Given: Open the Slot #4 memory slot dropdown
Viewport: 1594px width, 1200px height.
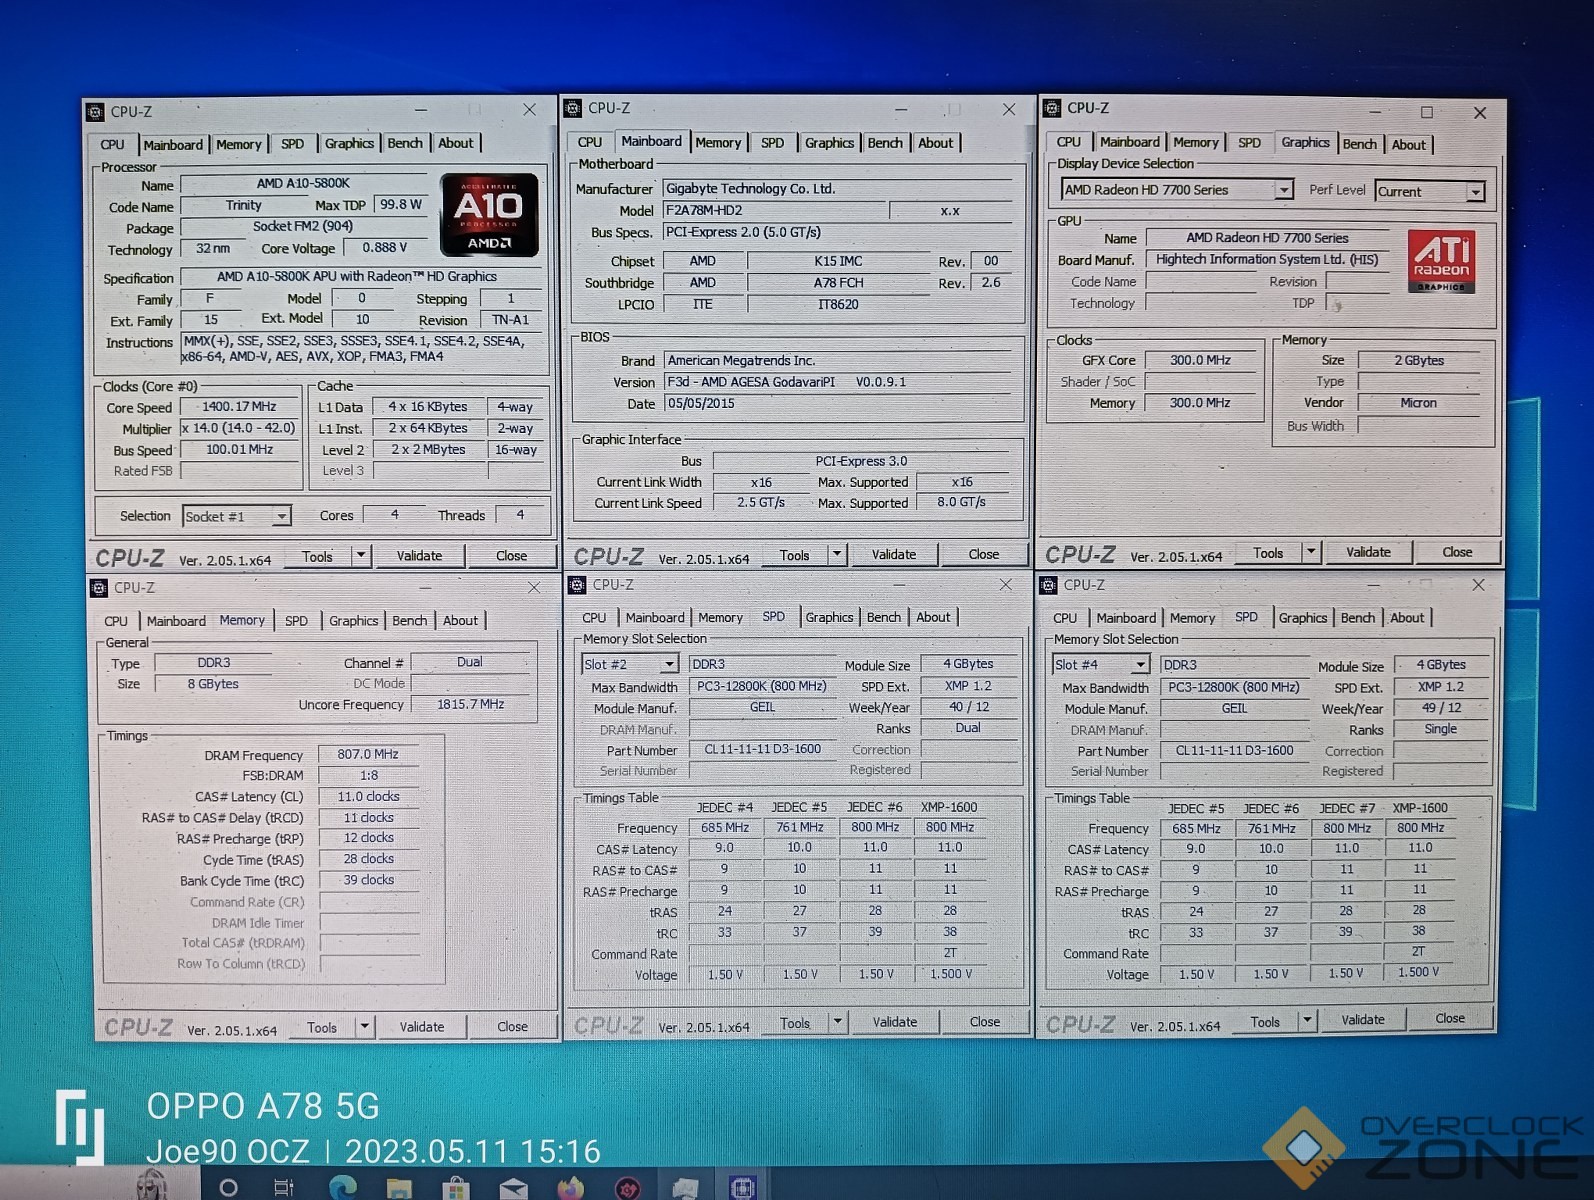Looking at the screenshot, I should point(1140,665).
